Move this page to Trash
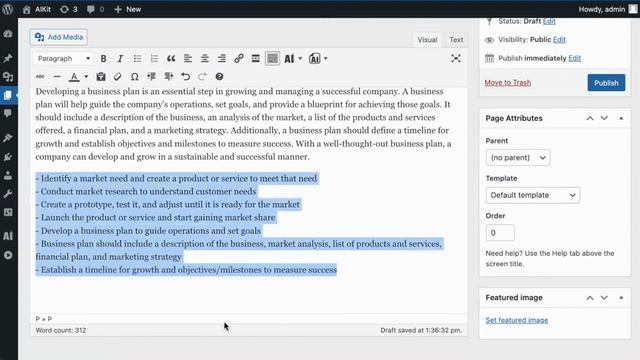 [507, 83]
